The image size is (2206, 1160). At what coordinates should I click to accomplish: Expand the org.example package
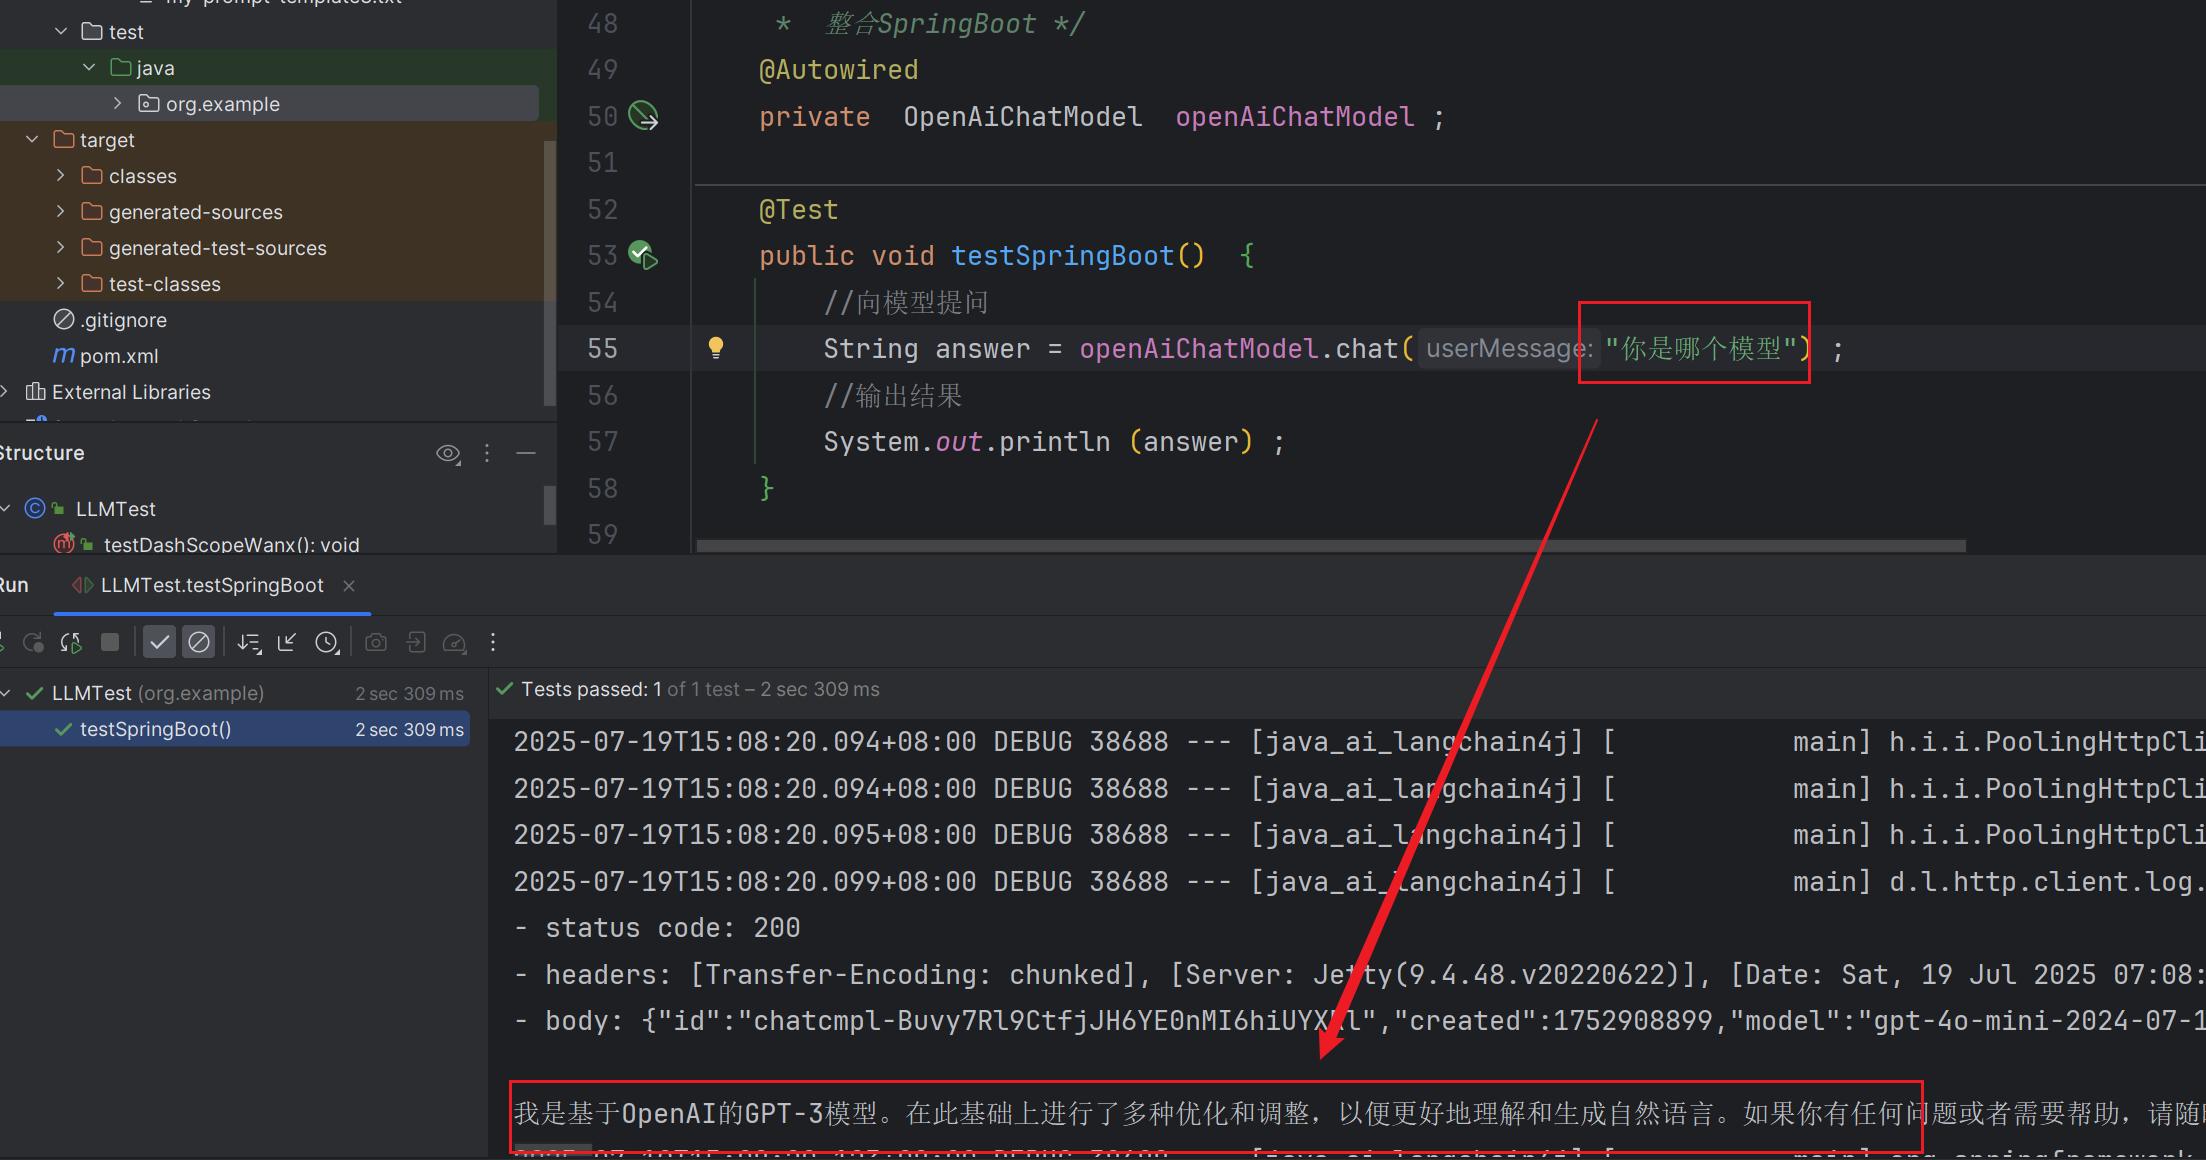coord(117,104)
